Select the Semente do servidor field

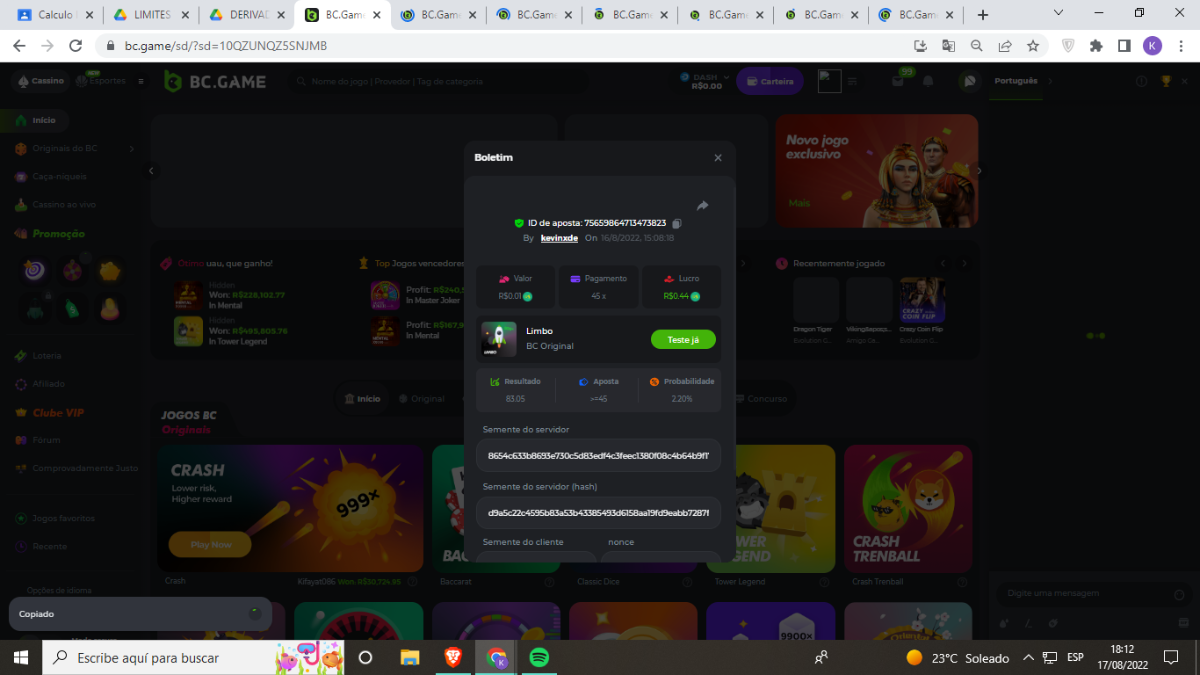[x=598, y=455]
